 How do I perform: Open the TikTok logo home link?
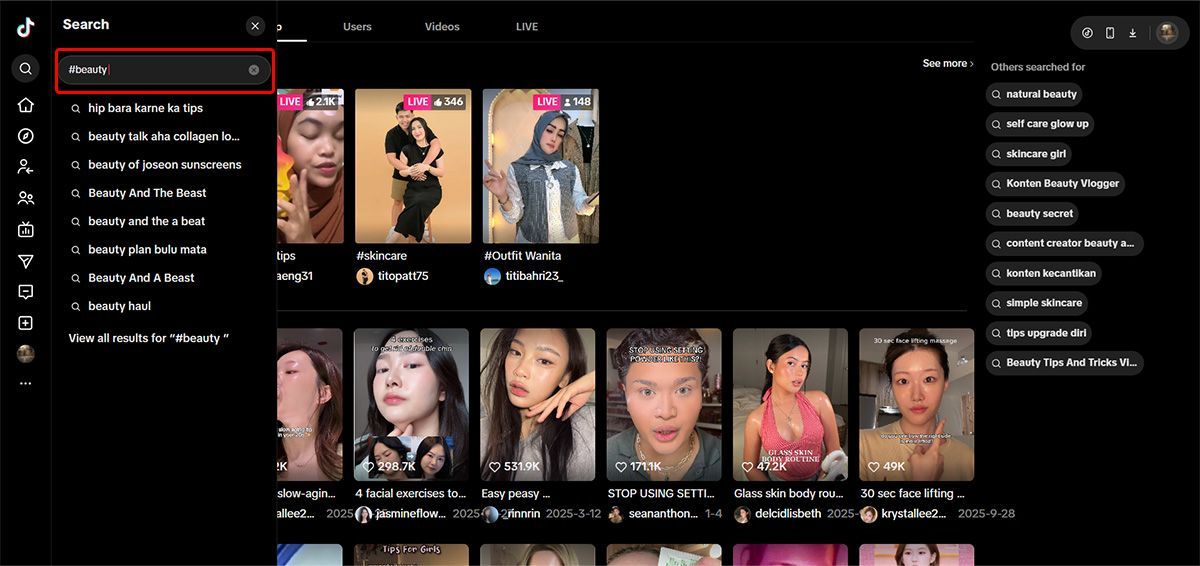pyautogui.click(x=26, y=28)
